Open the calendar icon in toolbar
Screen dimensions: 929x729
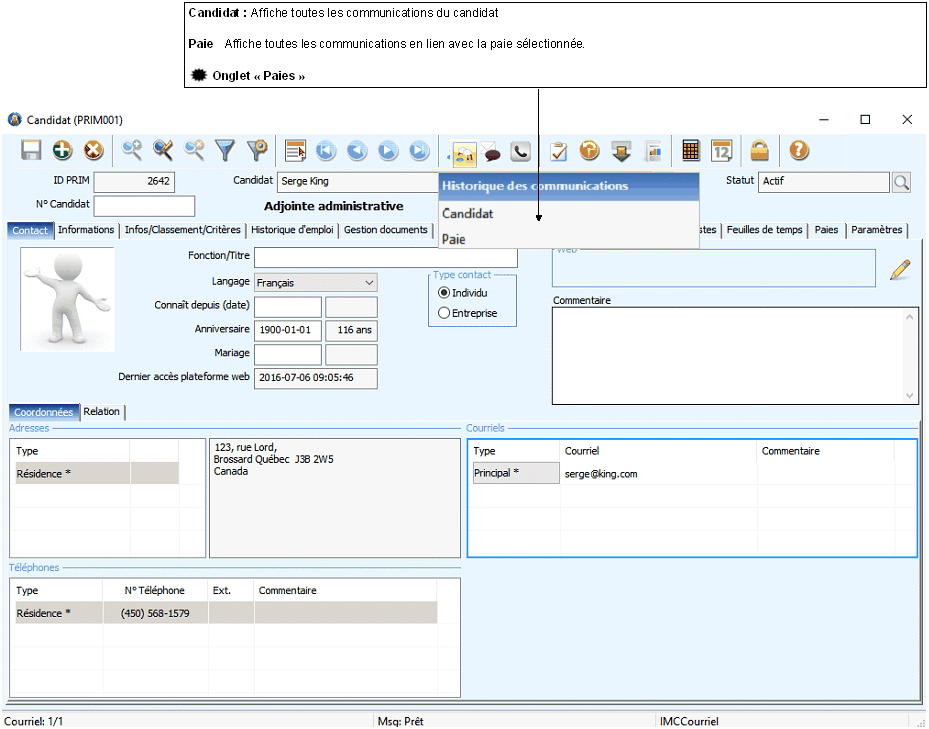[722, 151]
